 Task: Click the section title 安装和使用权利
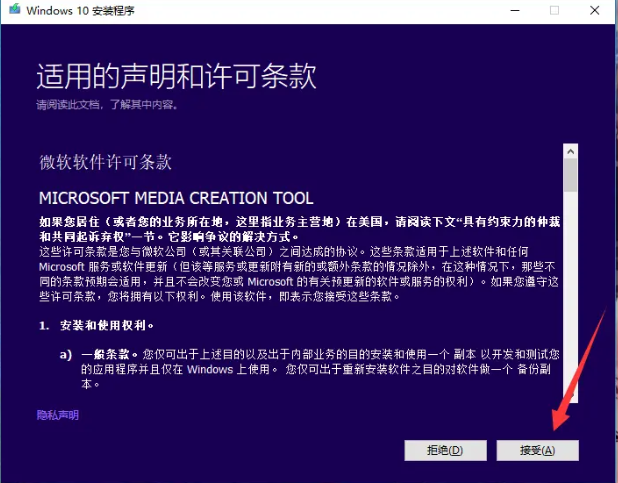pyautogui.click(x=106, y=325)
